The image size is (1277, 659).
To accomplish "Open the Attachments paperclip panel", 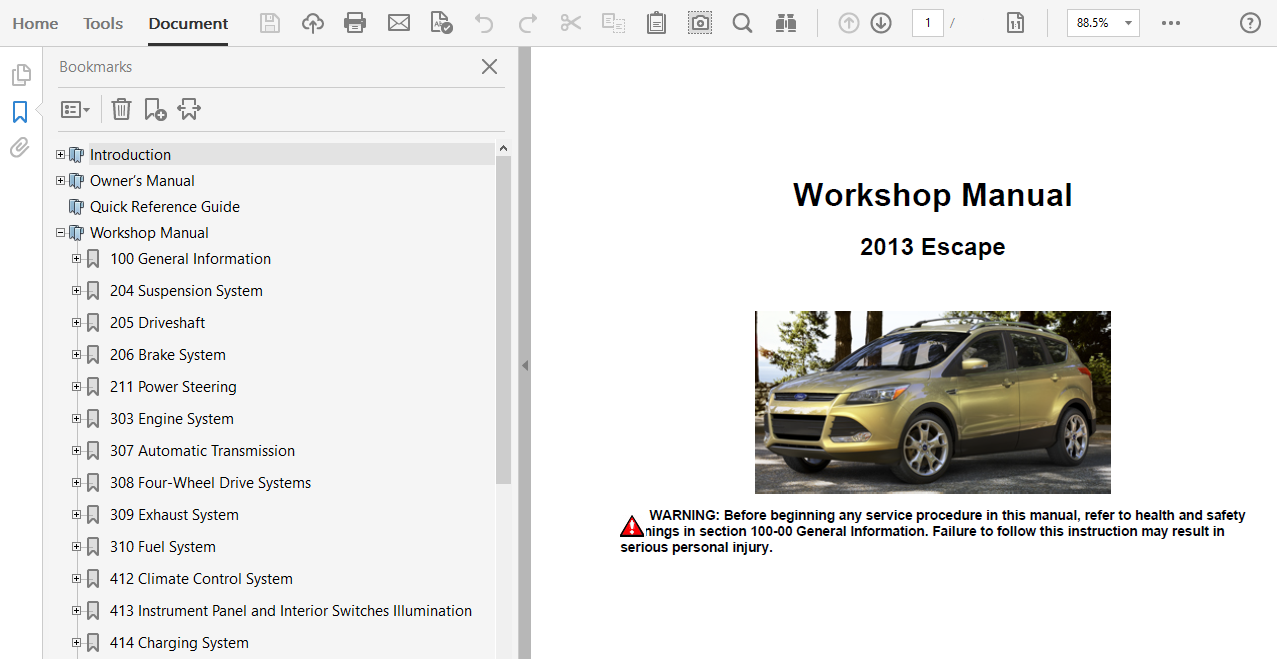I will (20, 148).
